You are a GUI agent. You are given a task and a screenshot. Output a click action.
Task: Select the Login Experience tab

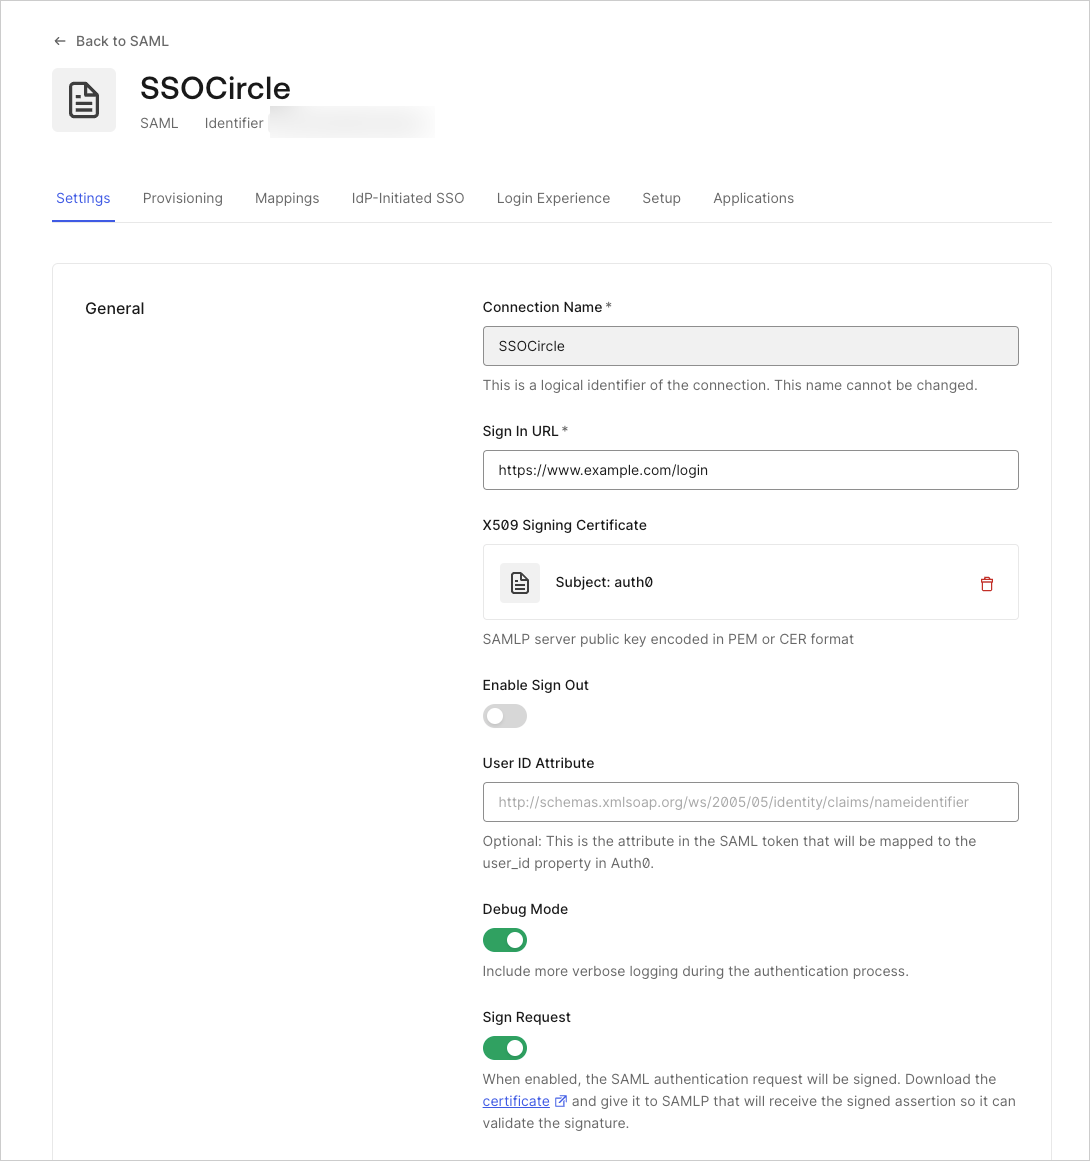[553, 198]
